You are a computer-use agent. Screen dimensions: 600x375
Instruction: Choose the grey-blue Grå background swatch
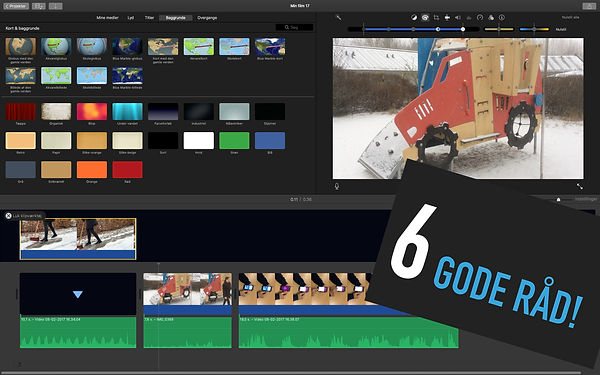21,170
